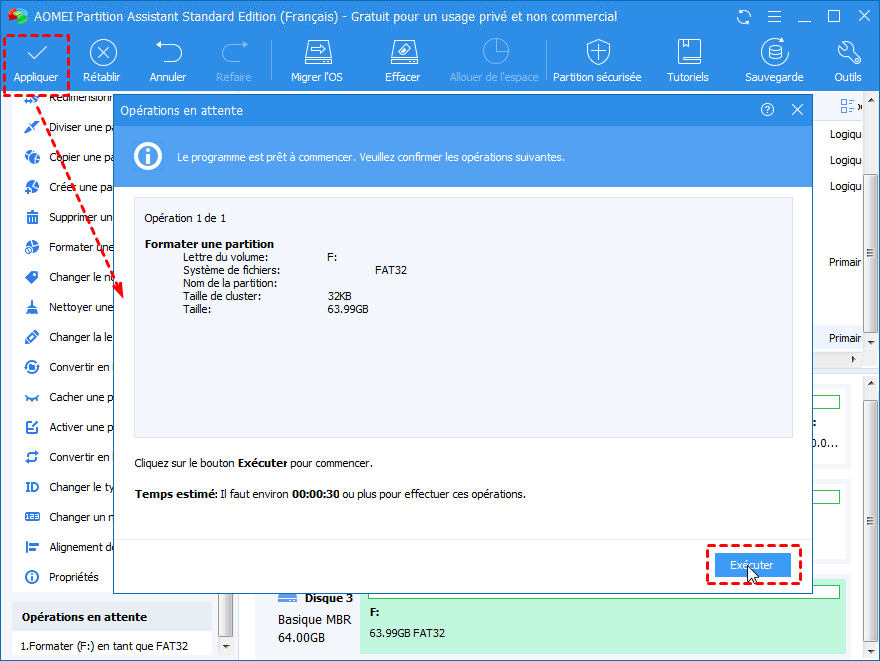
Task: Click the partition list scroll up arrow
Action: [x=871, y=100]
